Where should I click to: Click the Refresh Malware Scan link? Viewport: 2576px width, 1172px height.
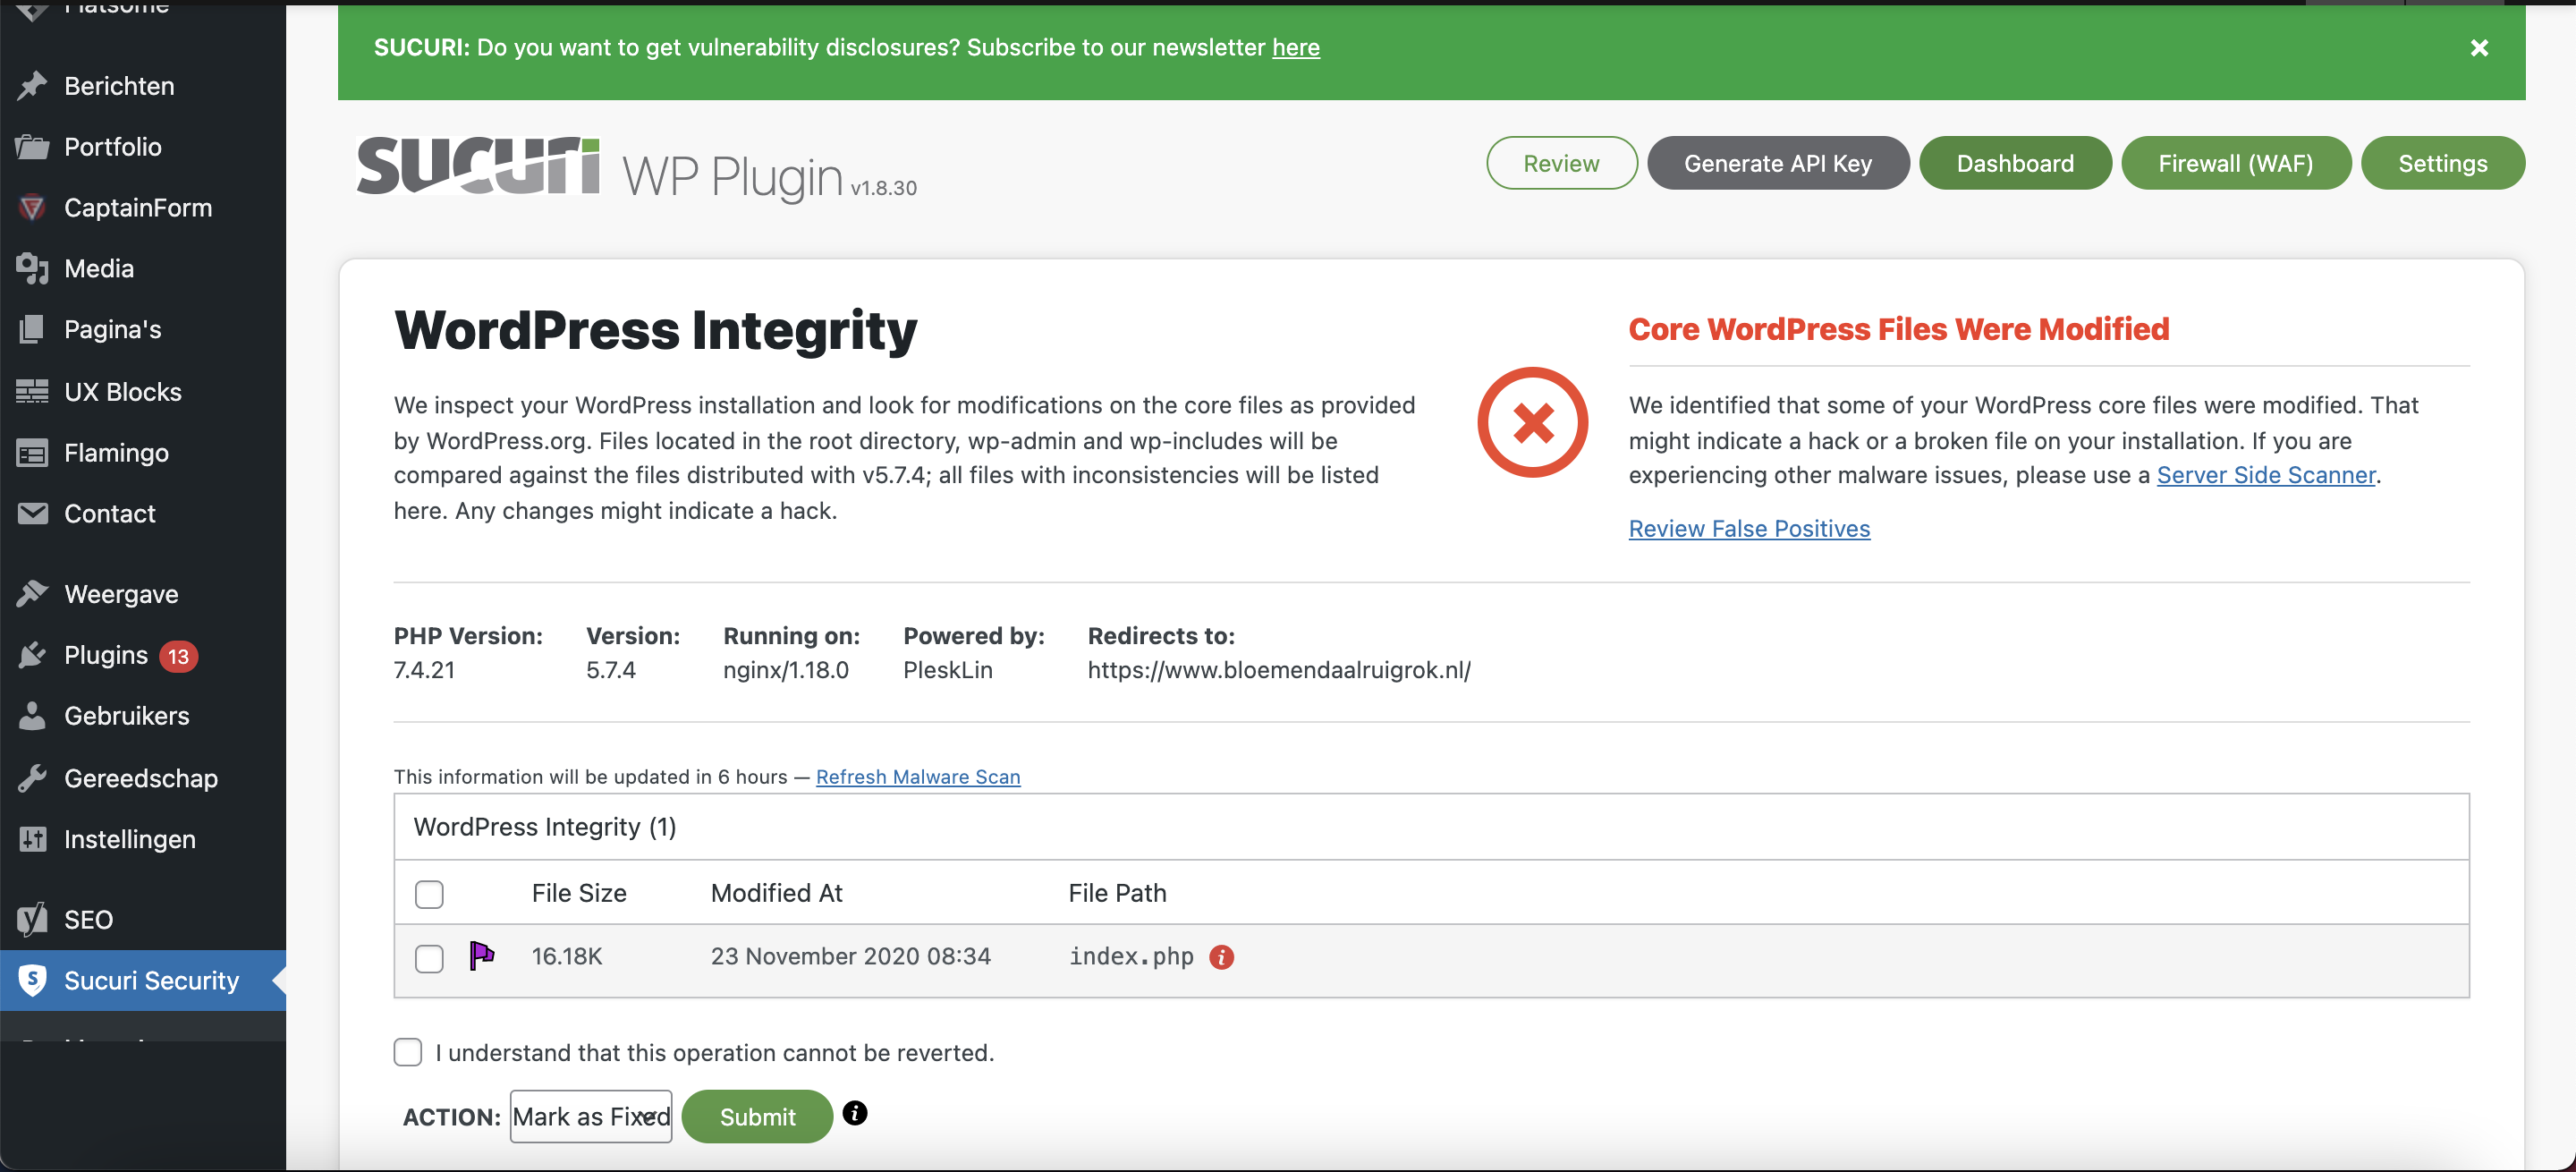click(917, 777)
